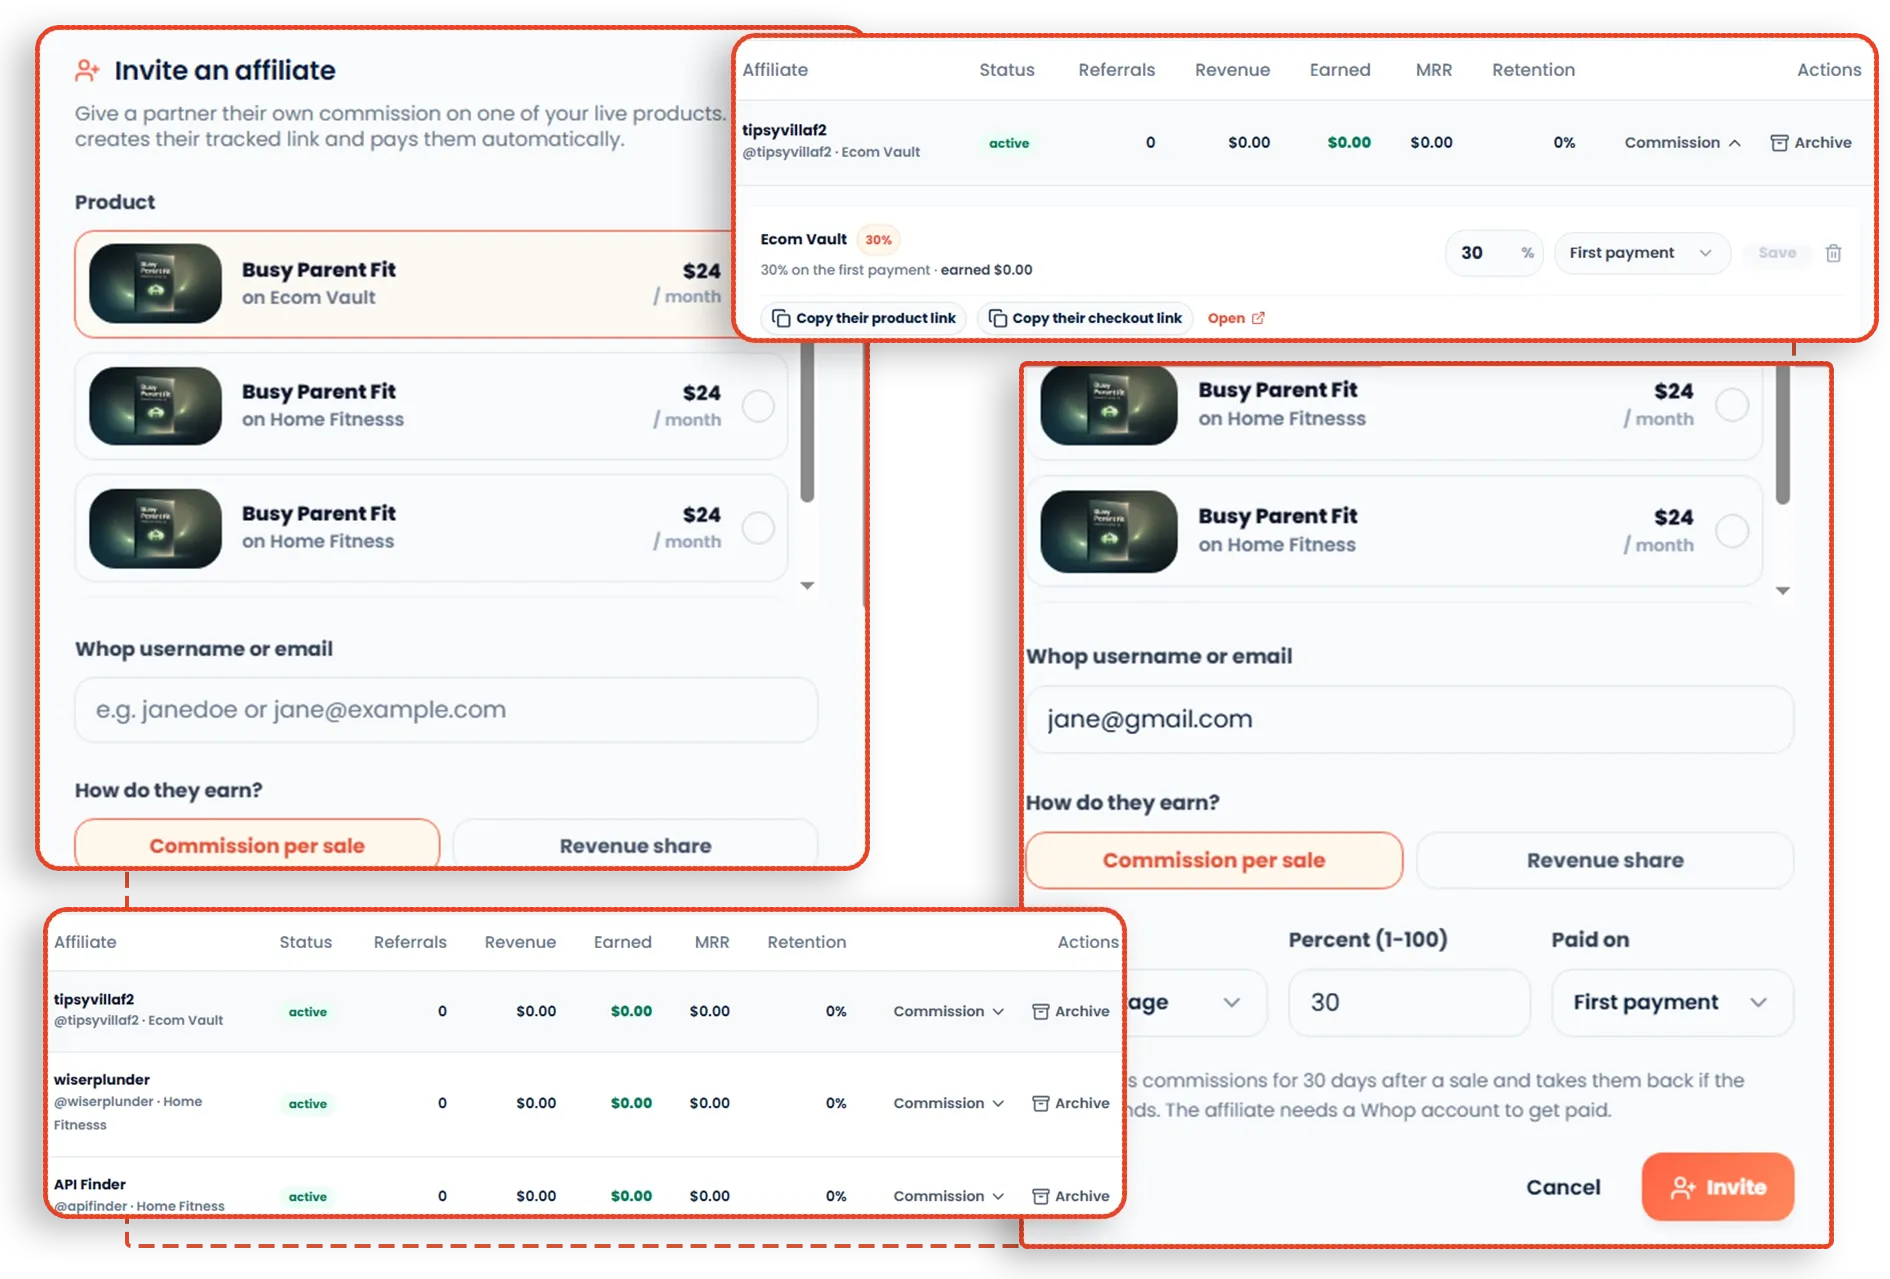Click the 30% badge next to Ecom Vault
The height and width of the screenshot is (1279, 1890).
878,240
